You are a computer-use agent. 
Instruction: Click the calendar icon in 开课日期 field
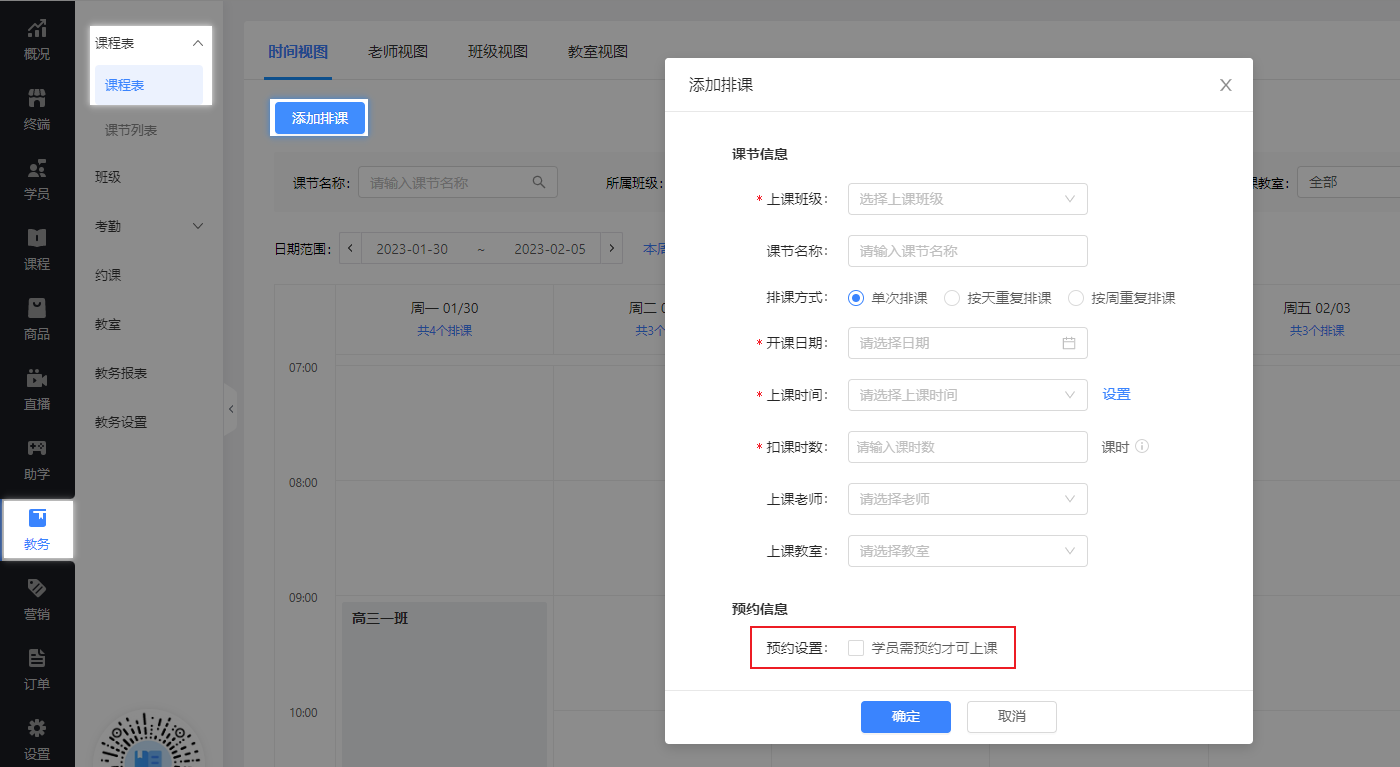[1068, 343]
